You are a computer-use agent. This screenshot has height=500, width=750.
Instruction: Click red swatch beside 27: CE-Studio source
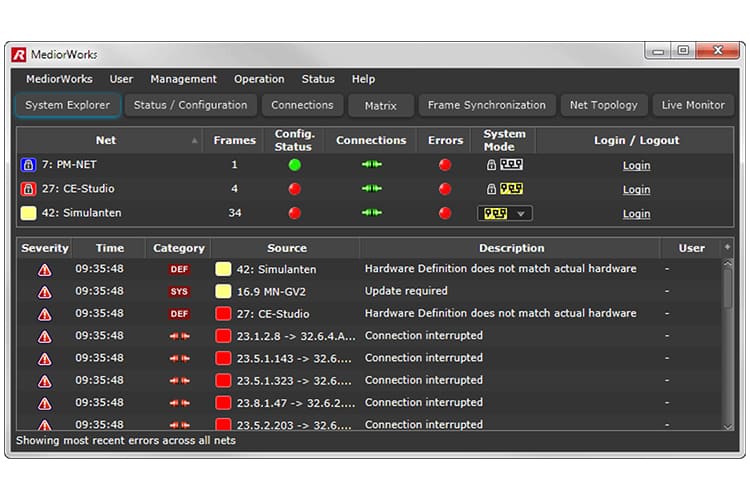click(x=223, y=314)
